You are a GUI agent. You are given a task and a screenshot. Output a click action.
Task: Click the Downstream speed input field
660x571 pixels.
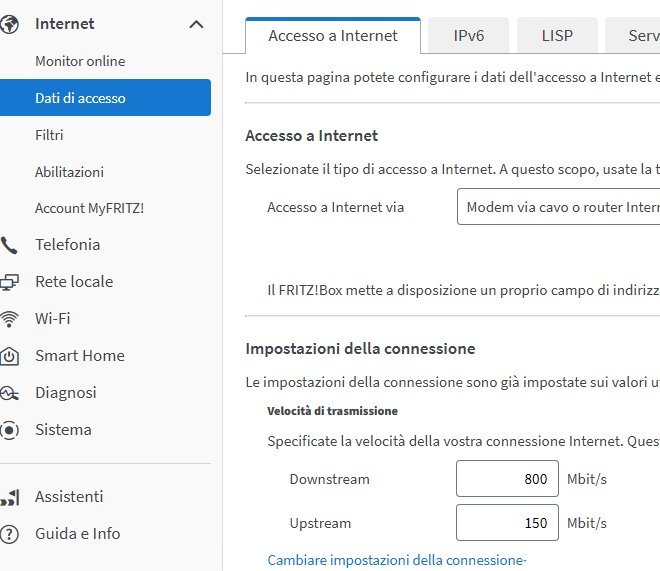[507, 479]
